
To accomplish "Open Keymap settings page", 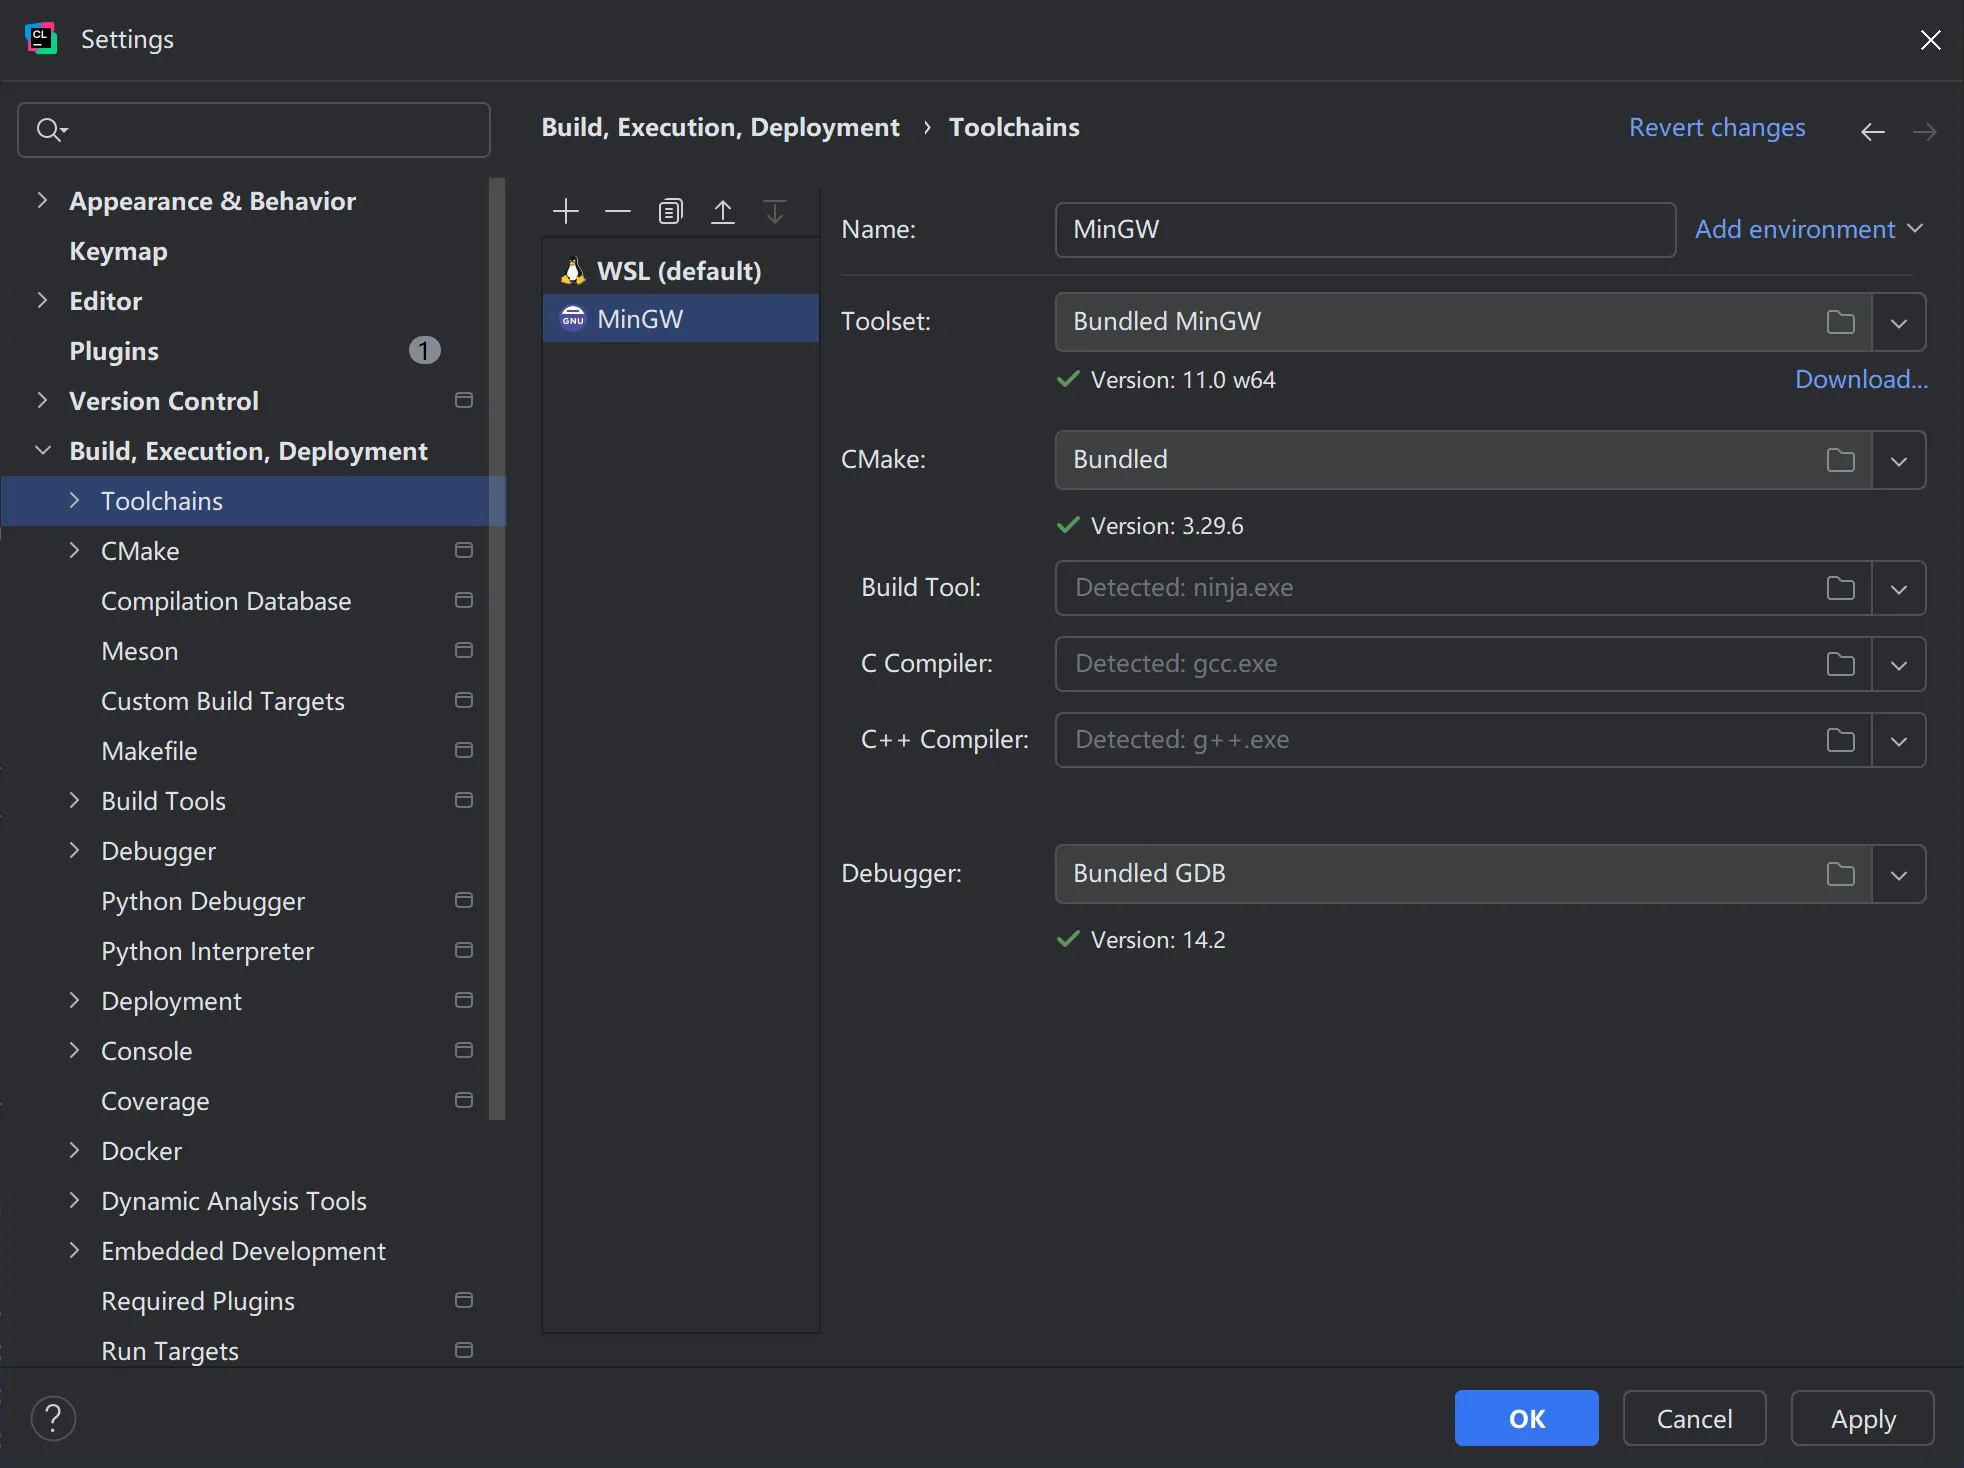I will point(118,251).
